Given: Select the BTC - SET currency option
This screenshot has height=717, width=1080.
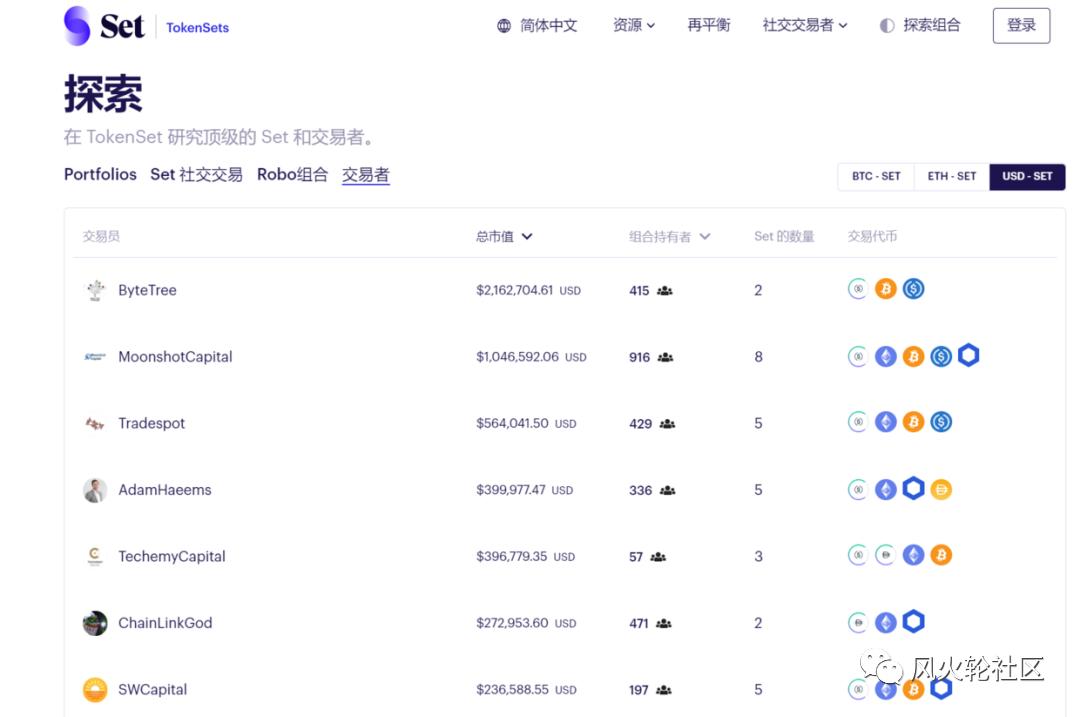Looking at the screenshot, I should [874, 176].
